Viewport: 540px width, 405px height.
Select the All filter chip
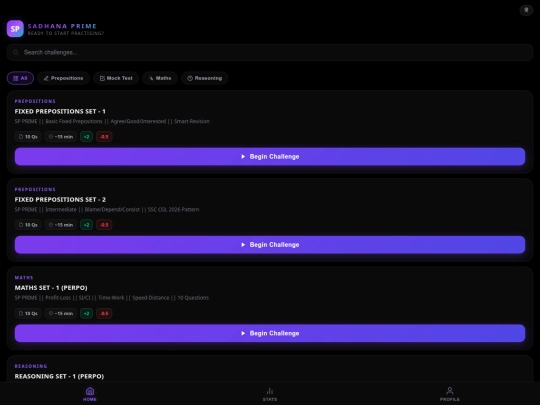point(20,78)
